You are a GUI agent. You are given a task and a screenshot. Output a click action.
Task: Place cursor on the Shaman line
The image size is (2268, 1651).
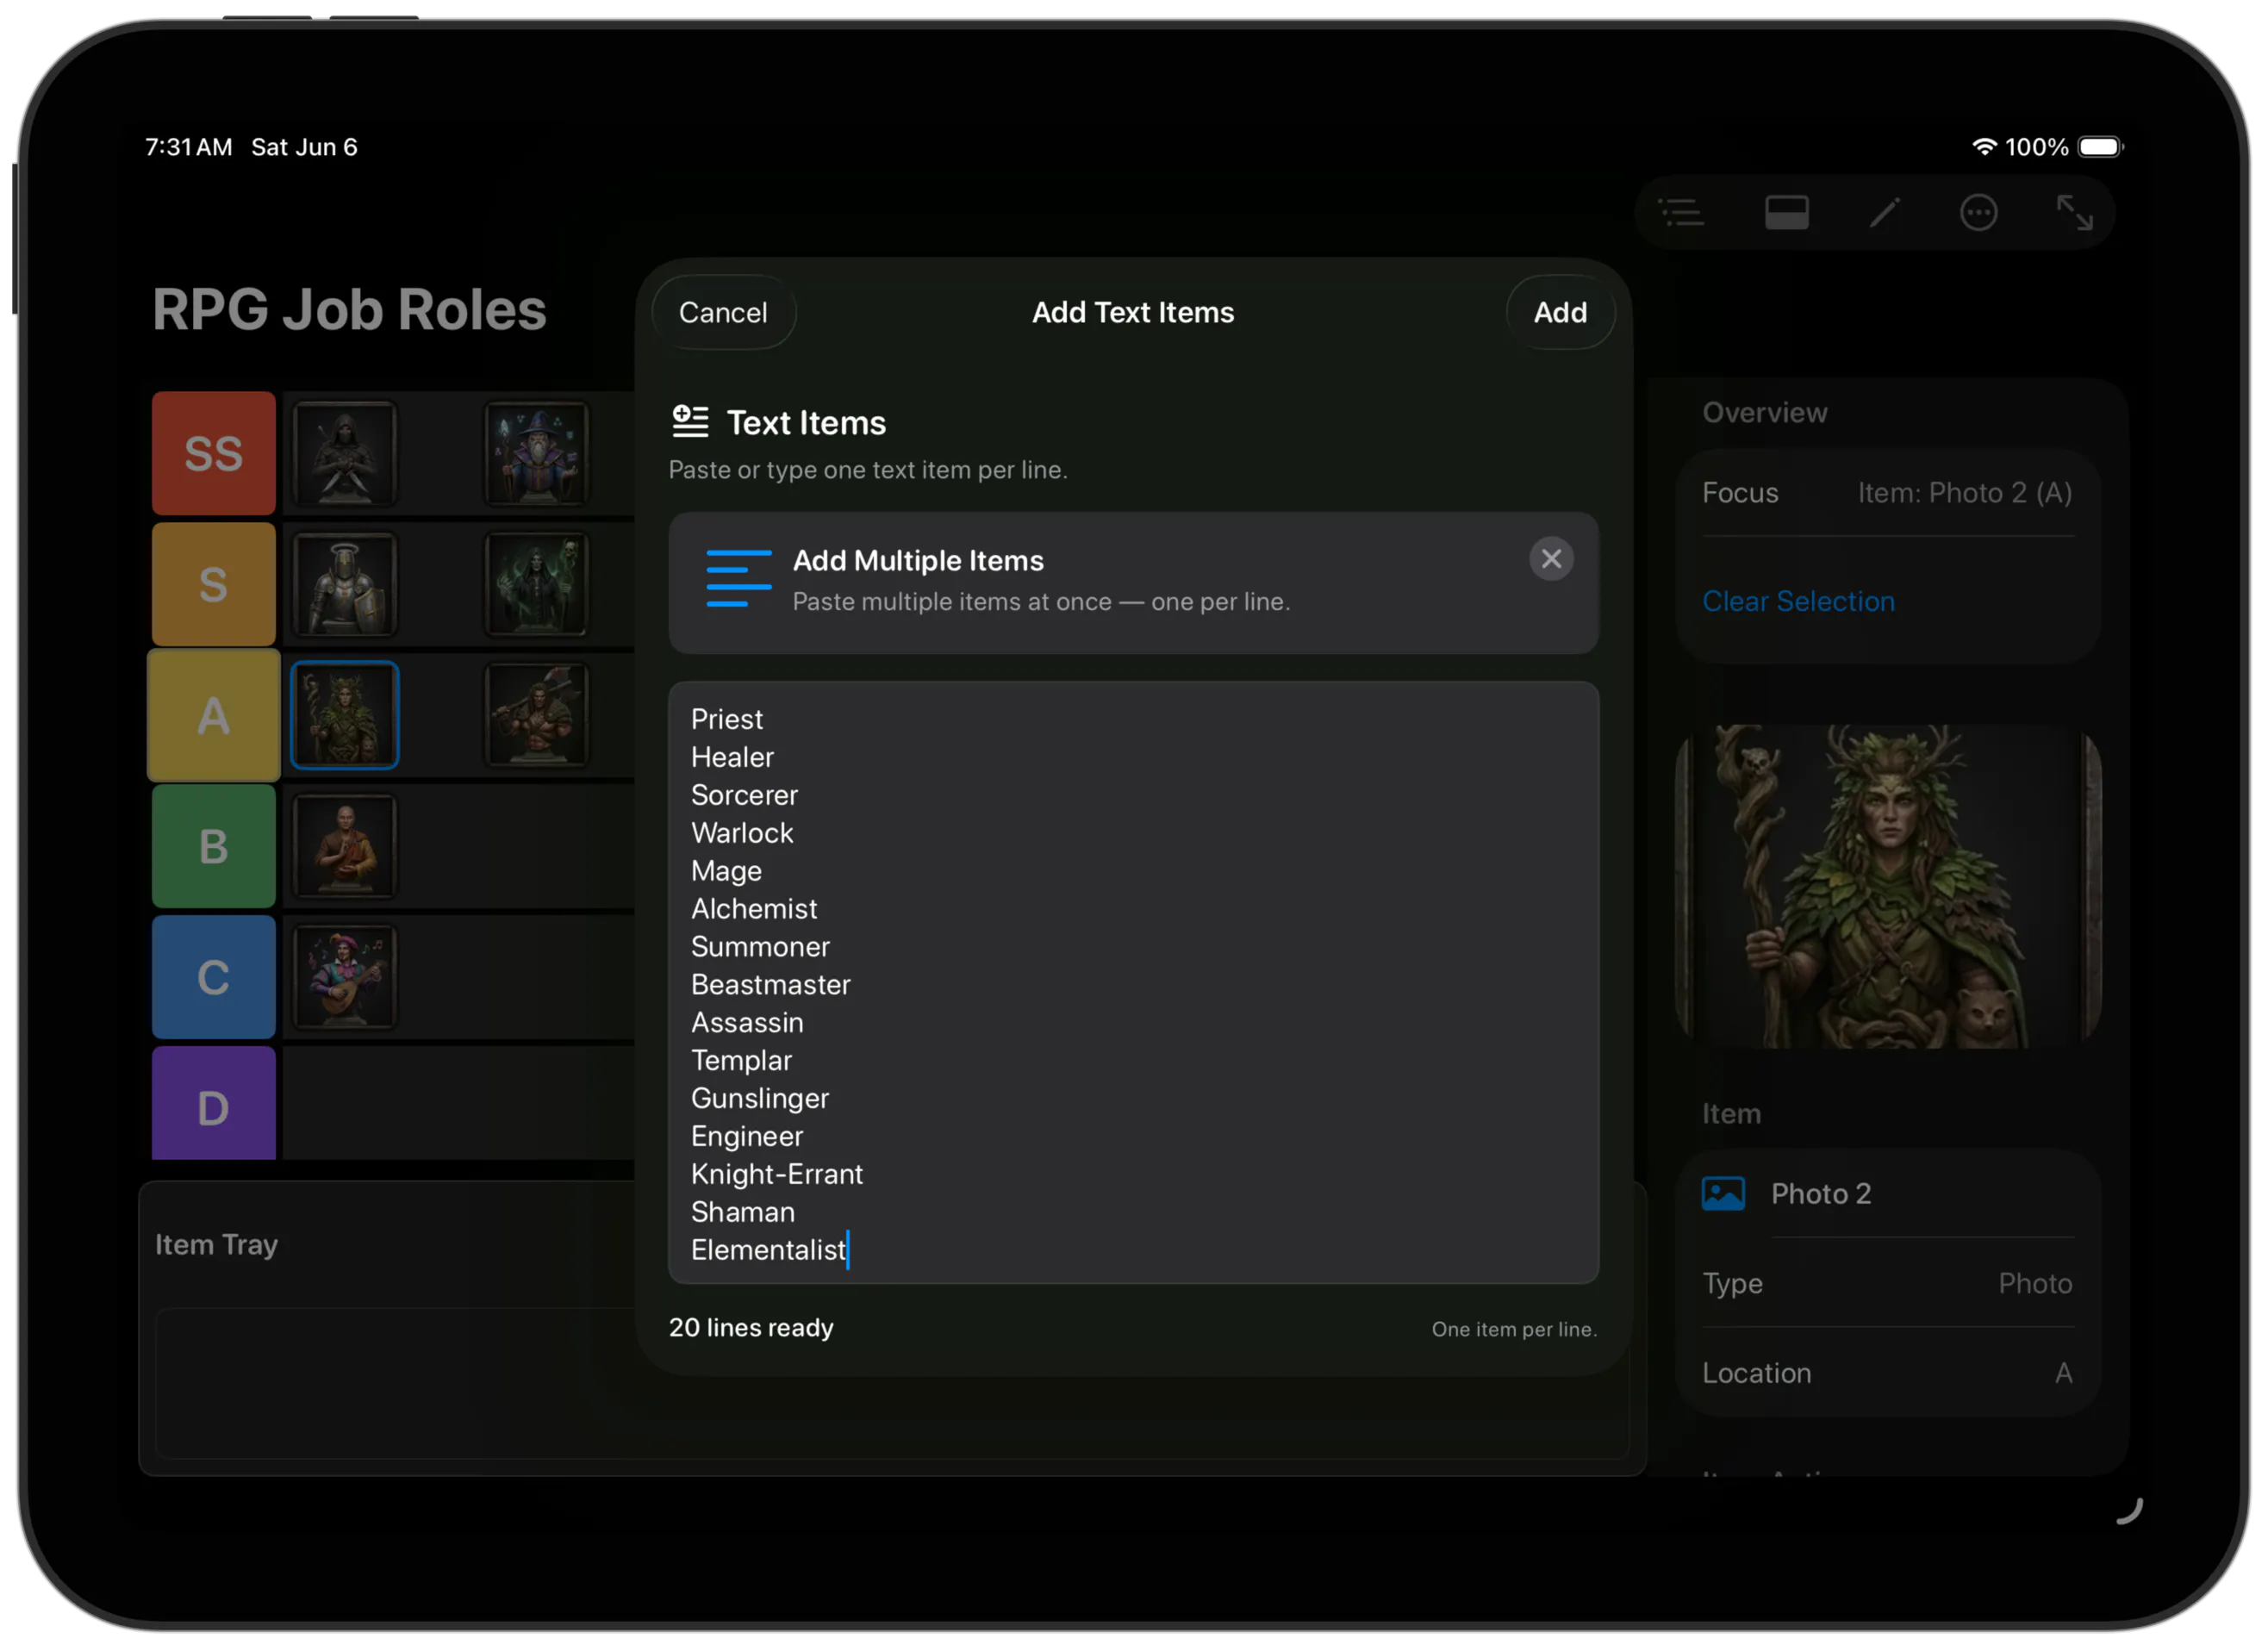click(743, 1214)
